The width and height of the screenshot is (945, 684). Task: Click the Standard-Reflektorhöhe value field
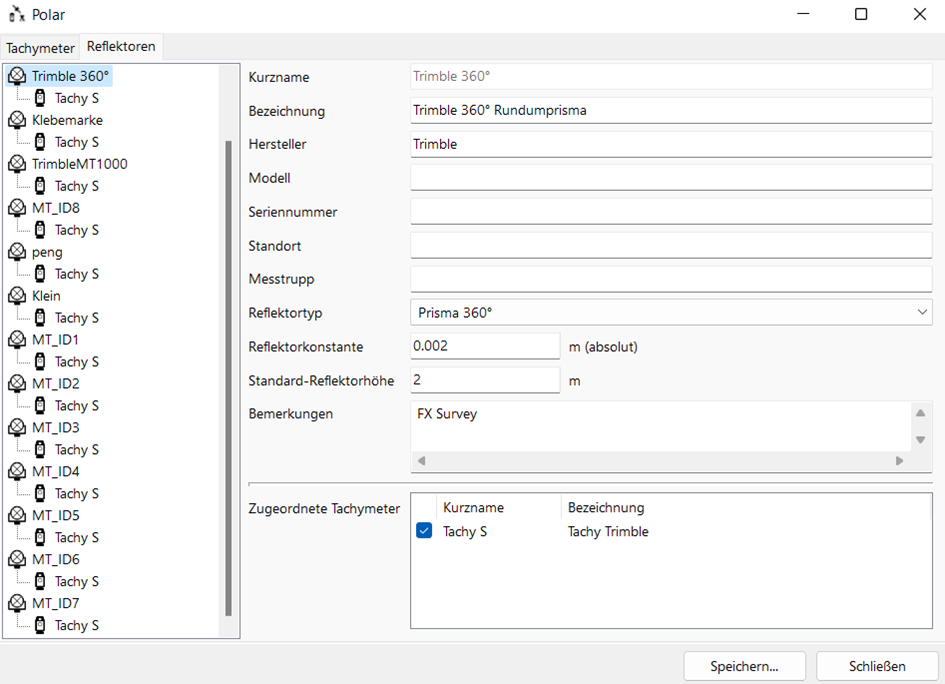[x=485, y=380]
